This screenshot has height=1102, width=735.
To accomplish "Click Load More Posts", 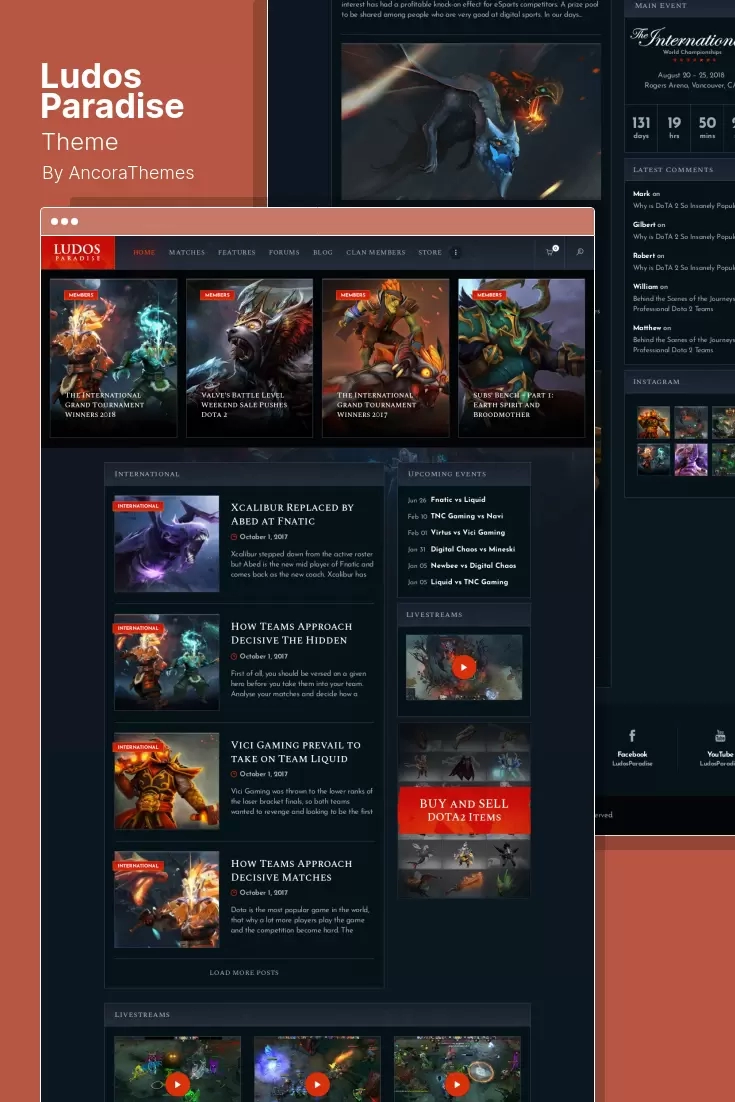I will click(x=244, y=973).
